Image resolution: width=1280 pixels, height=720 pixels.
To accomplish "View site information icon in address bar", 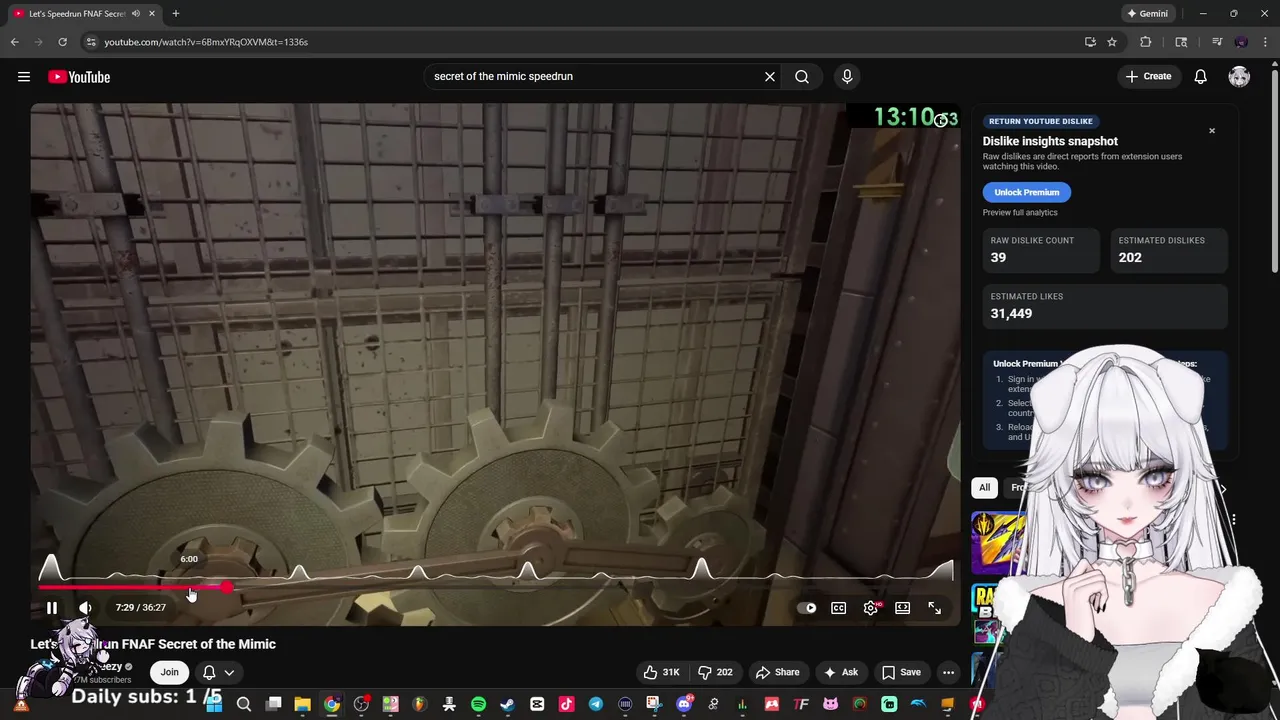I will 90,42.
